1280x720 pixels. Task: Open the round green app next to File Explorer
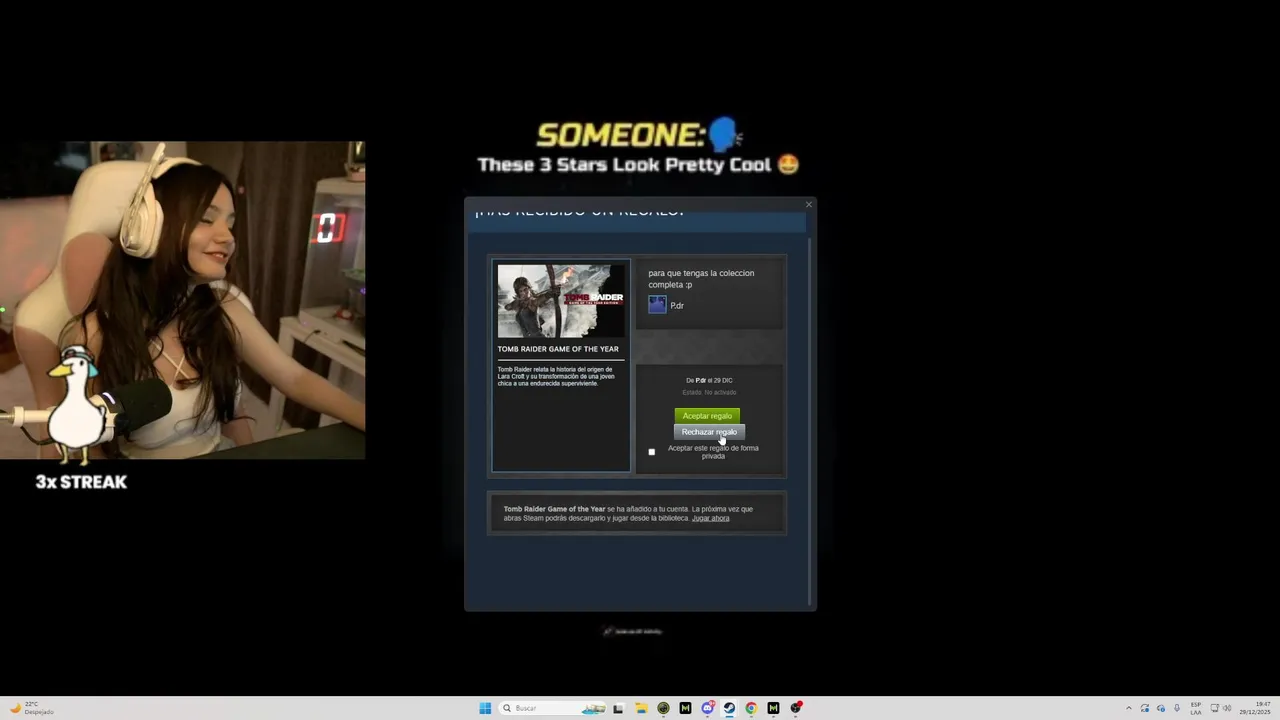663,708
